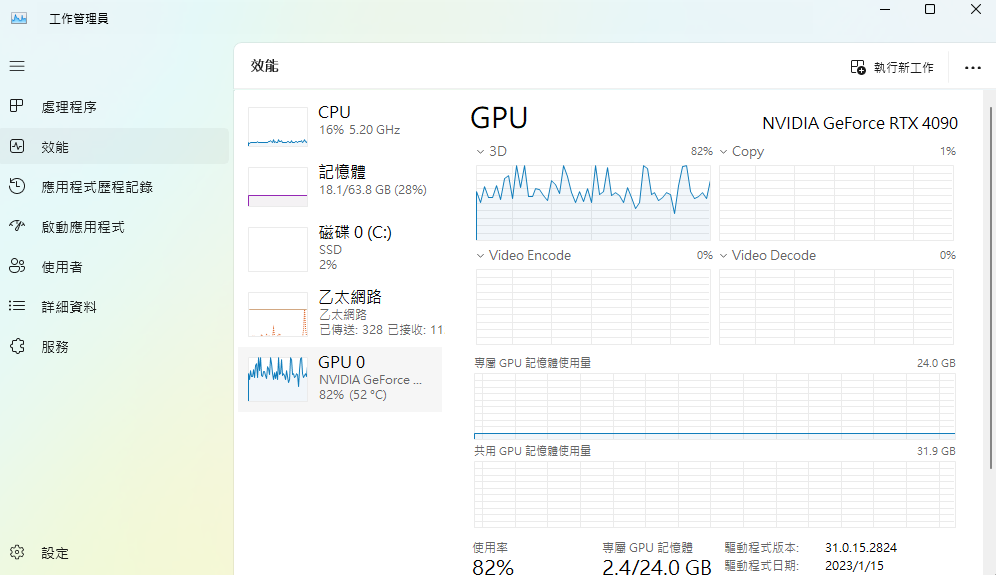The height and width of the screenshot is (575, 996).
Task: Click the 應用程式歷程記錄 history icon
Action: pyautogui.click(x=17, y=186)
